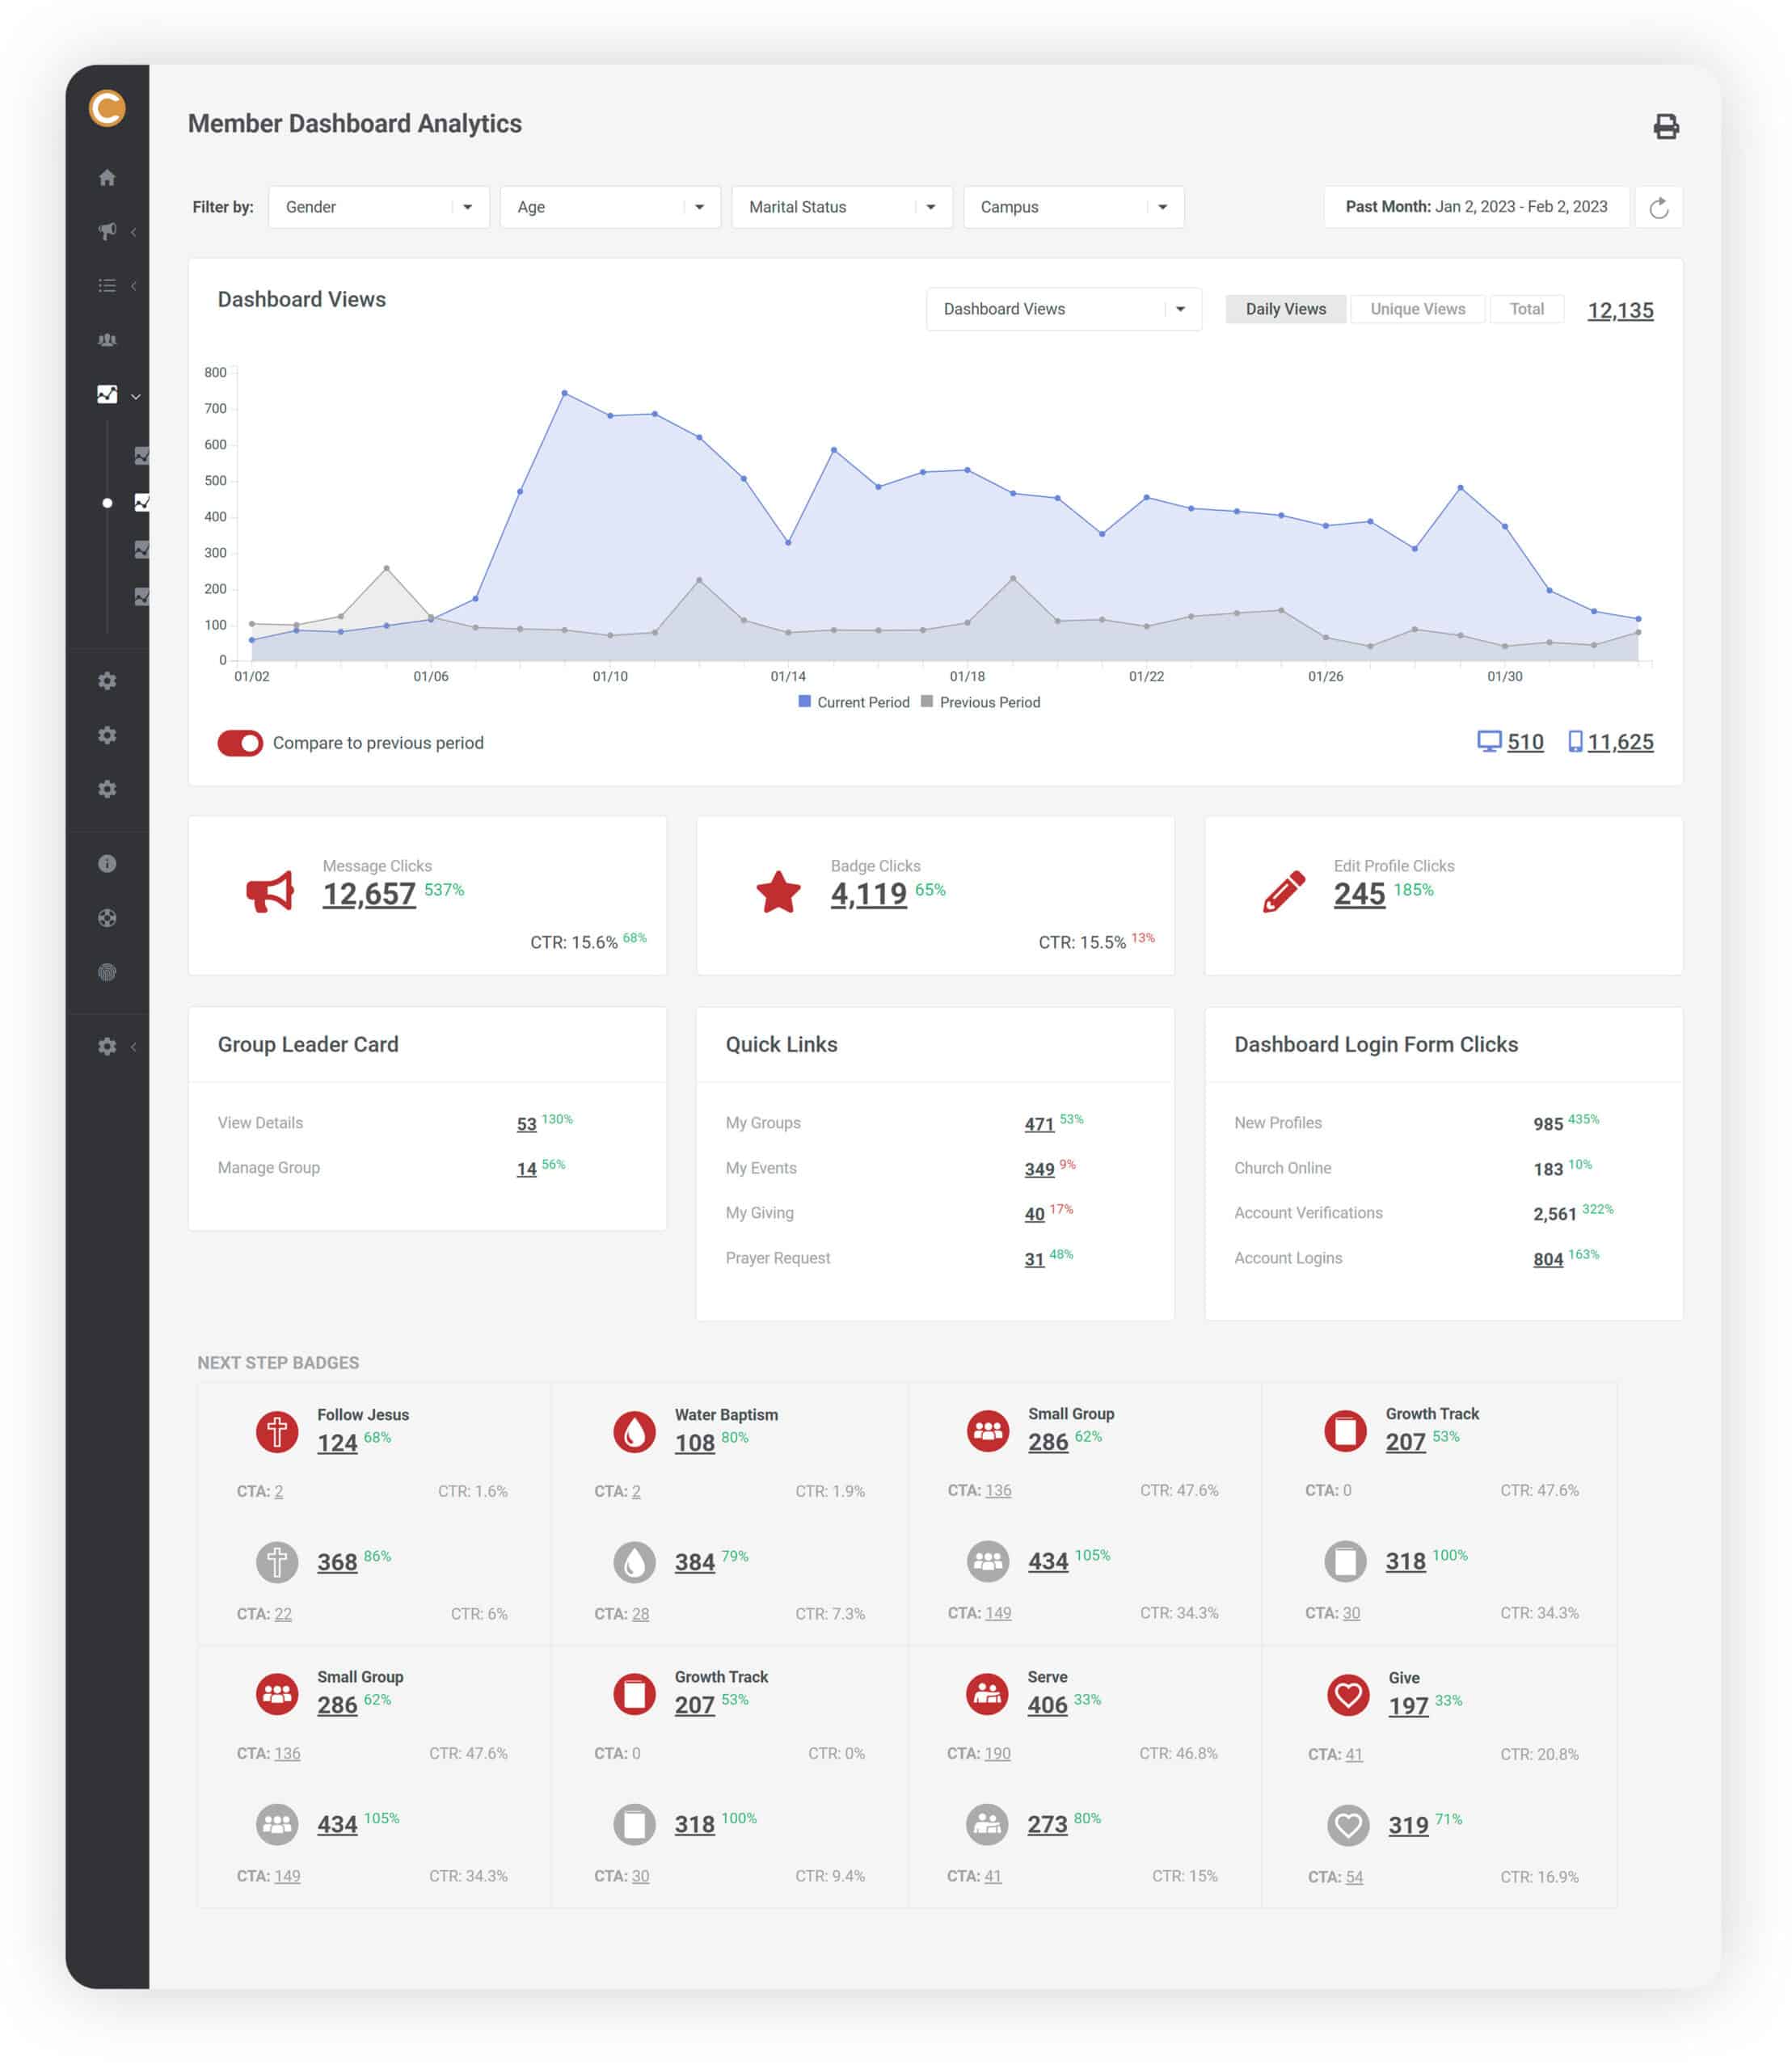The width and height of the screenshot is (1792, 2069).
Task: Click the red megaphone Message Clicks icon
Action: 270,891
